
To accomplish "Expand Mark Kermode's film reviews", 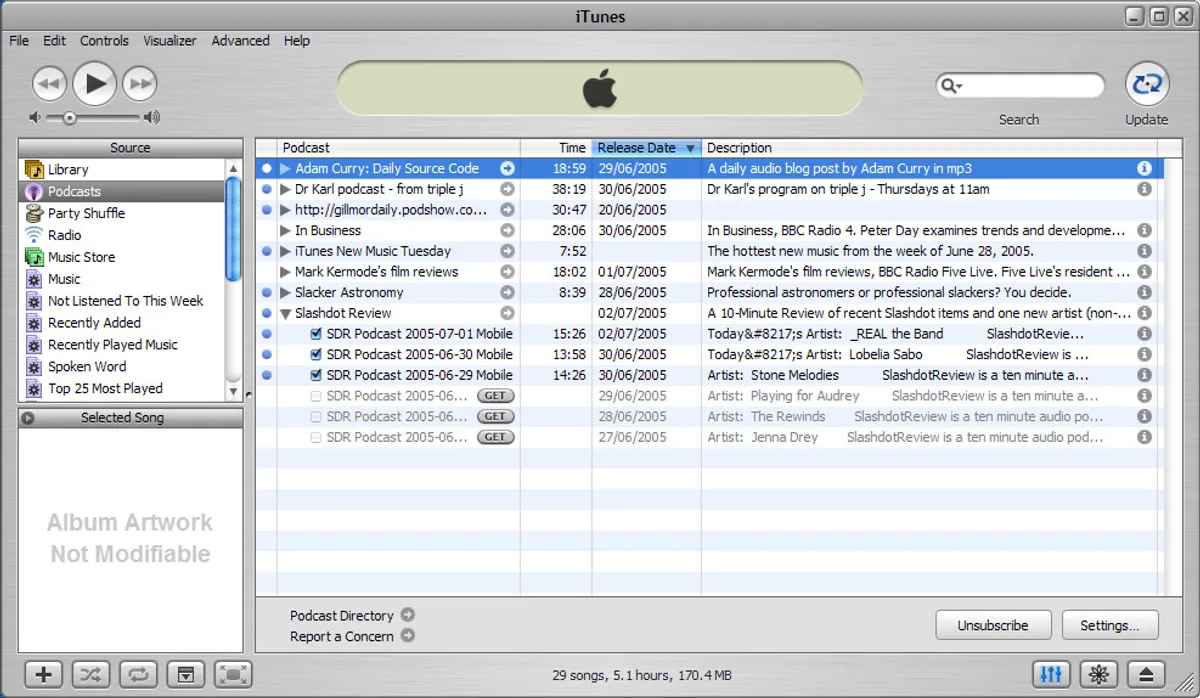I will pyautogui.click(x=285, y=272).
